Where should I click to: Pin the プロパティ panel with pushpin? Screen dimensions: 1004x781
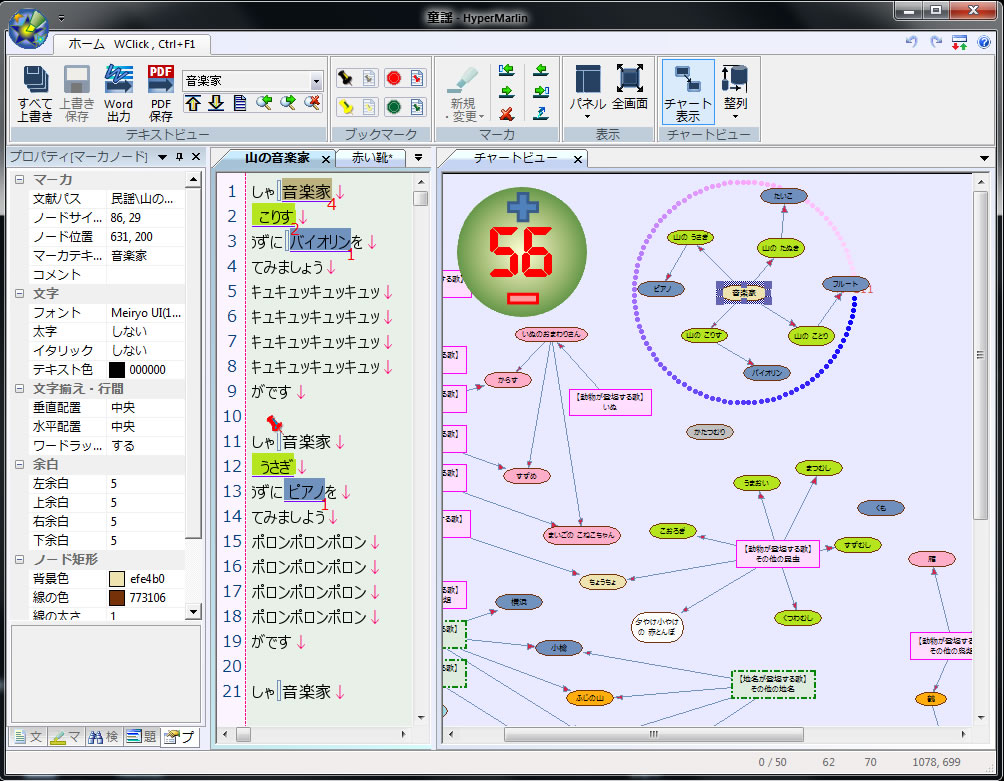[180, 157]
